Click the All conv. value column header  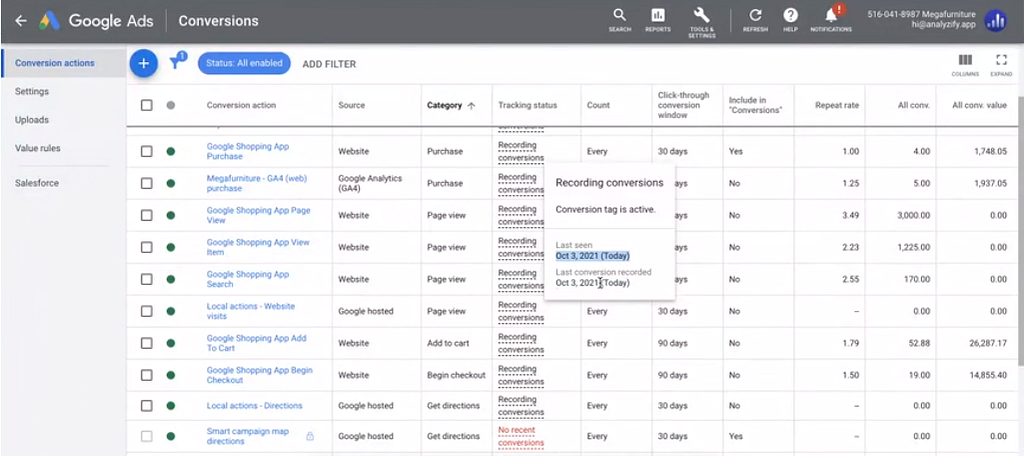coord(979,105)
